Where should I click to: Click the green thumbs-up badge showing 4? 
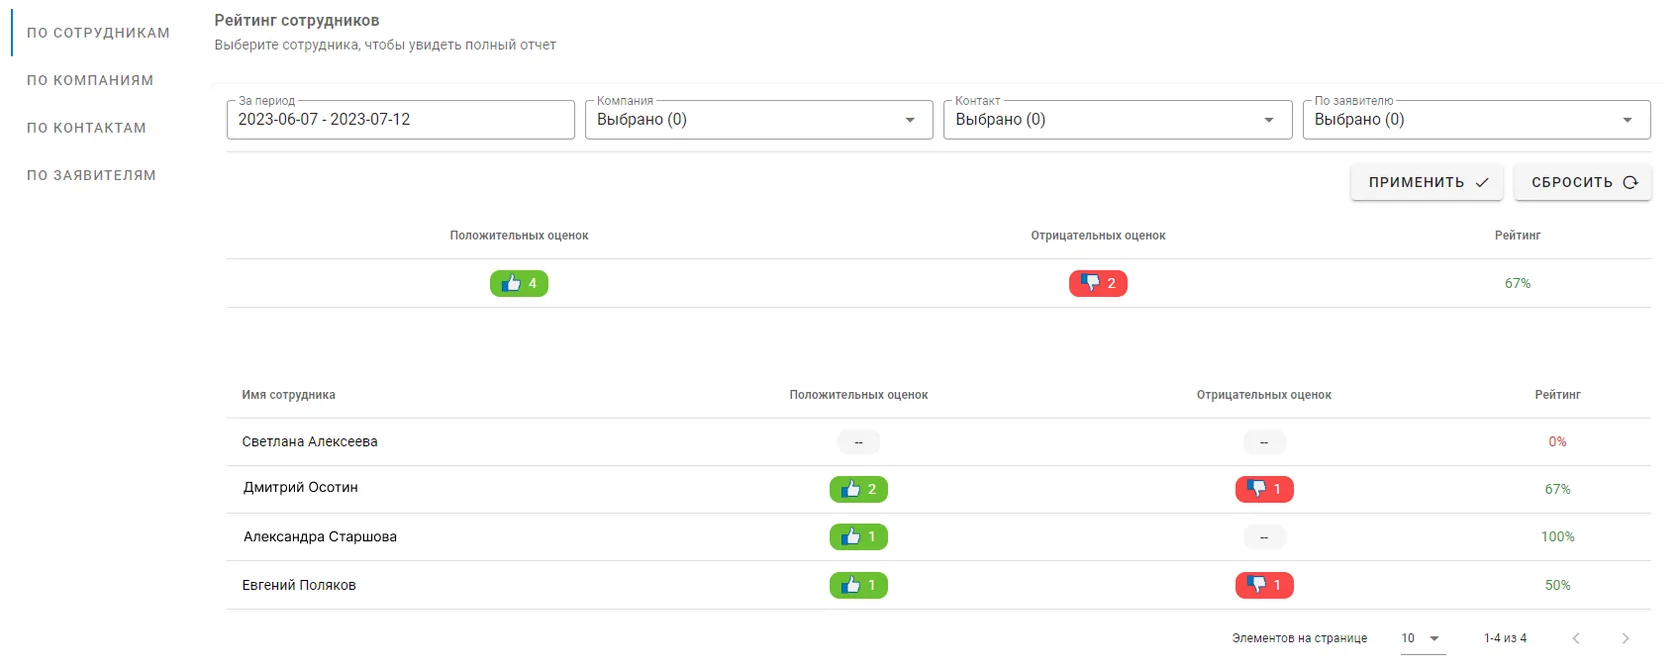[519, 283]
